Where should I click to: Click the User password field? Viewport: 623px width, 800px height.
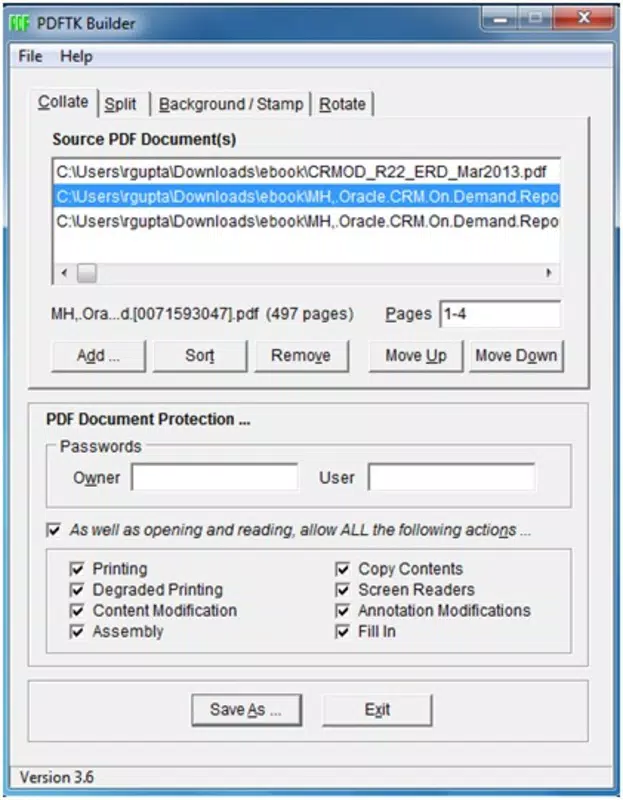(x=452, y=477)
